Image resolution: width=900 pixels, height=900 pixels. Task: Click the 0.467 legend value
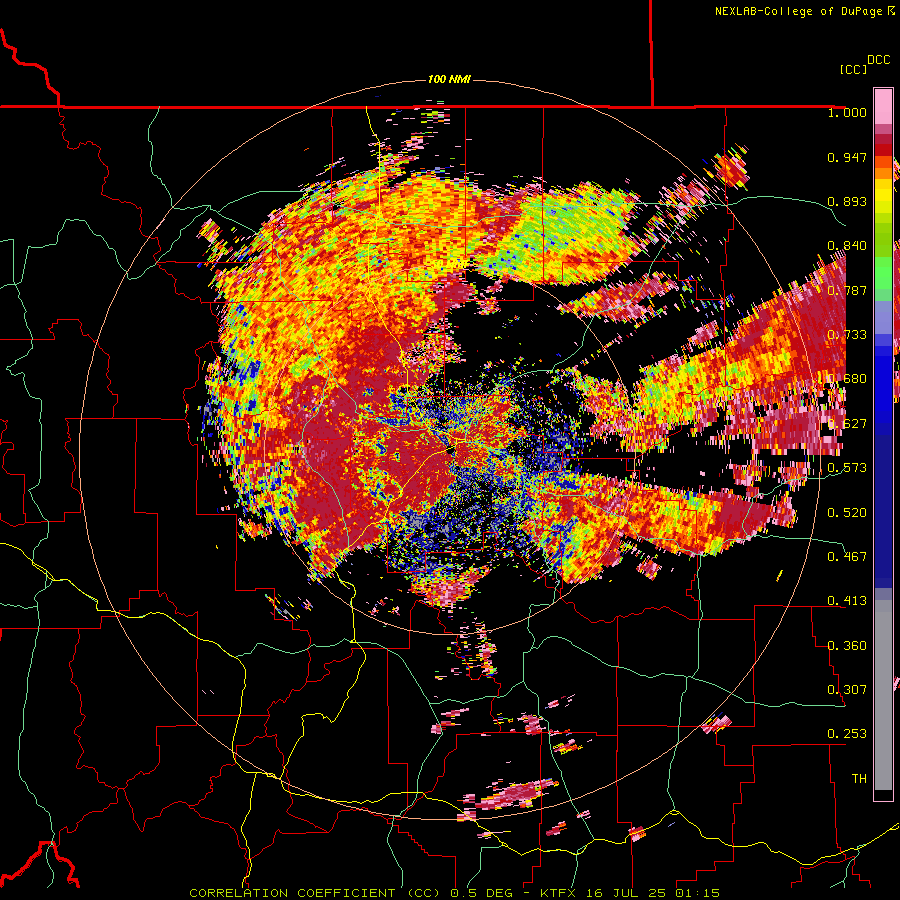tap(847, 557)
